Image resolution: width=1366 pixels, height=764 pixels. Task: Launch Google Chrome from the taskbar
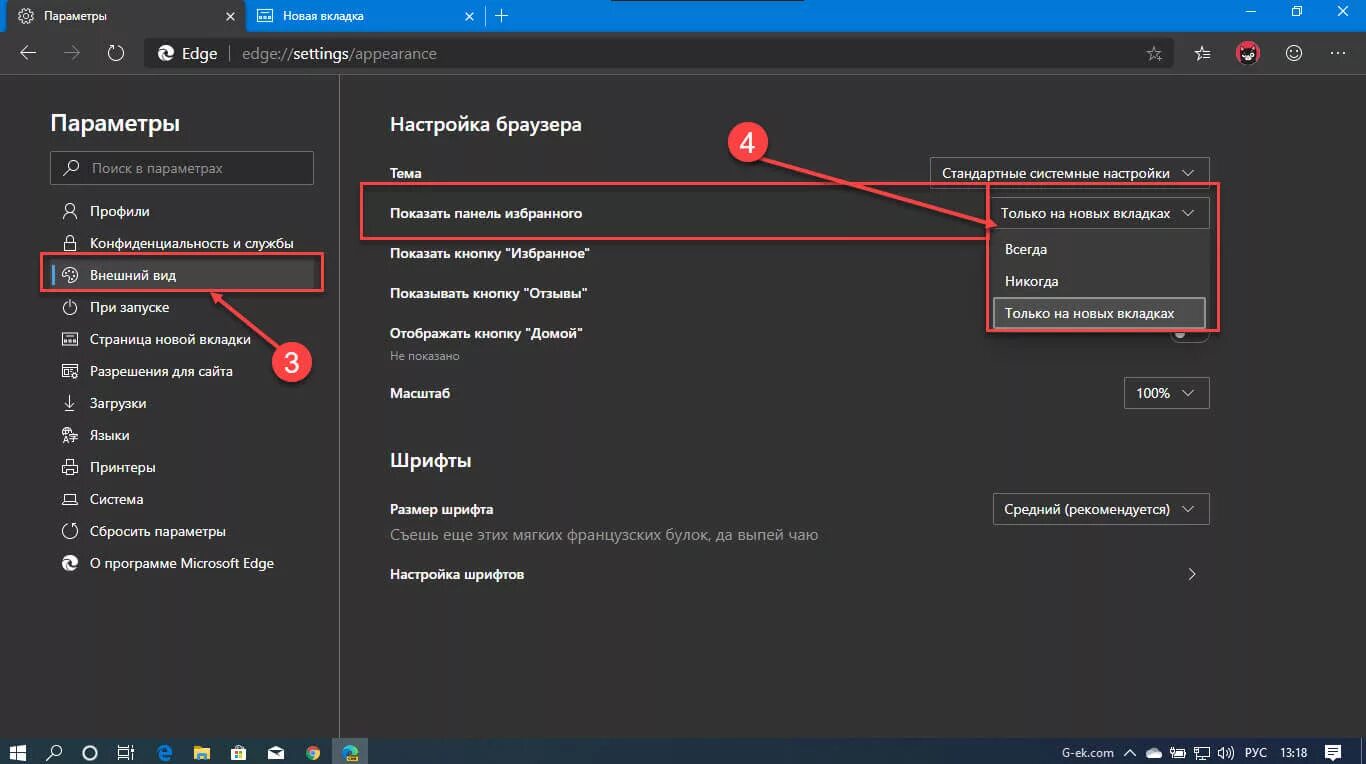(x=313, y=752)
